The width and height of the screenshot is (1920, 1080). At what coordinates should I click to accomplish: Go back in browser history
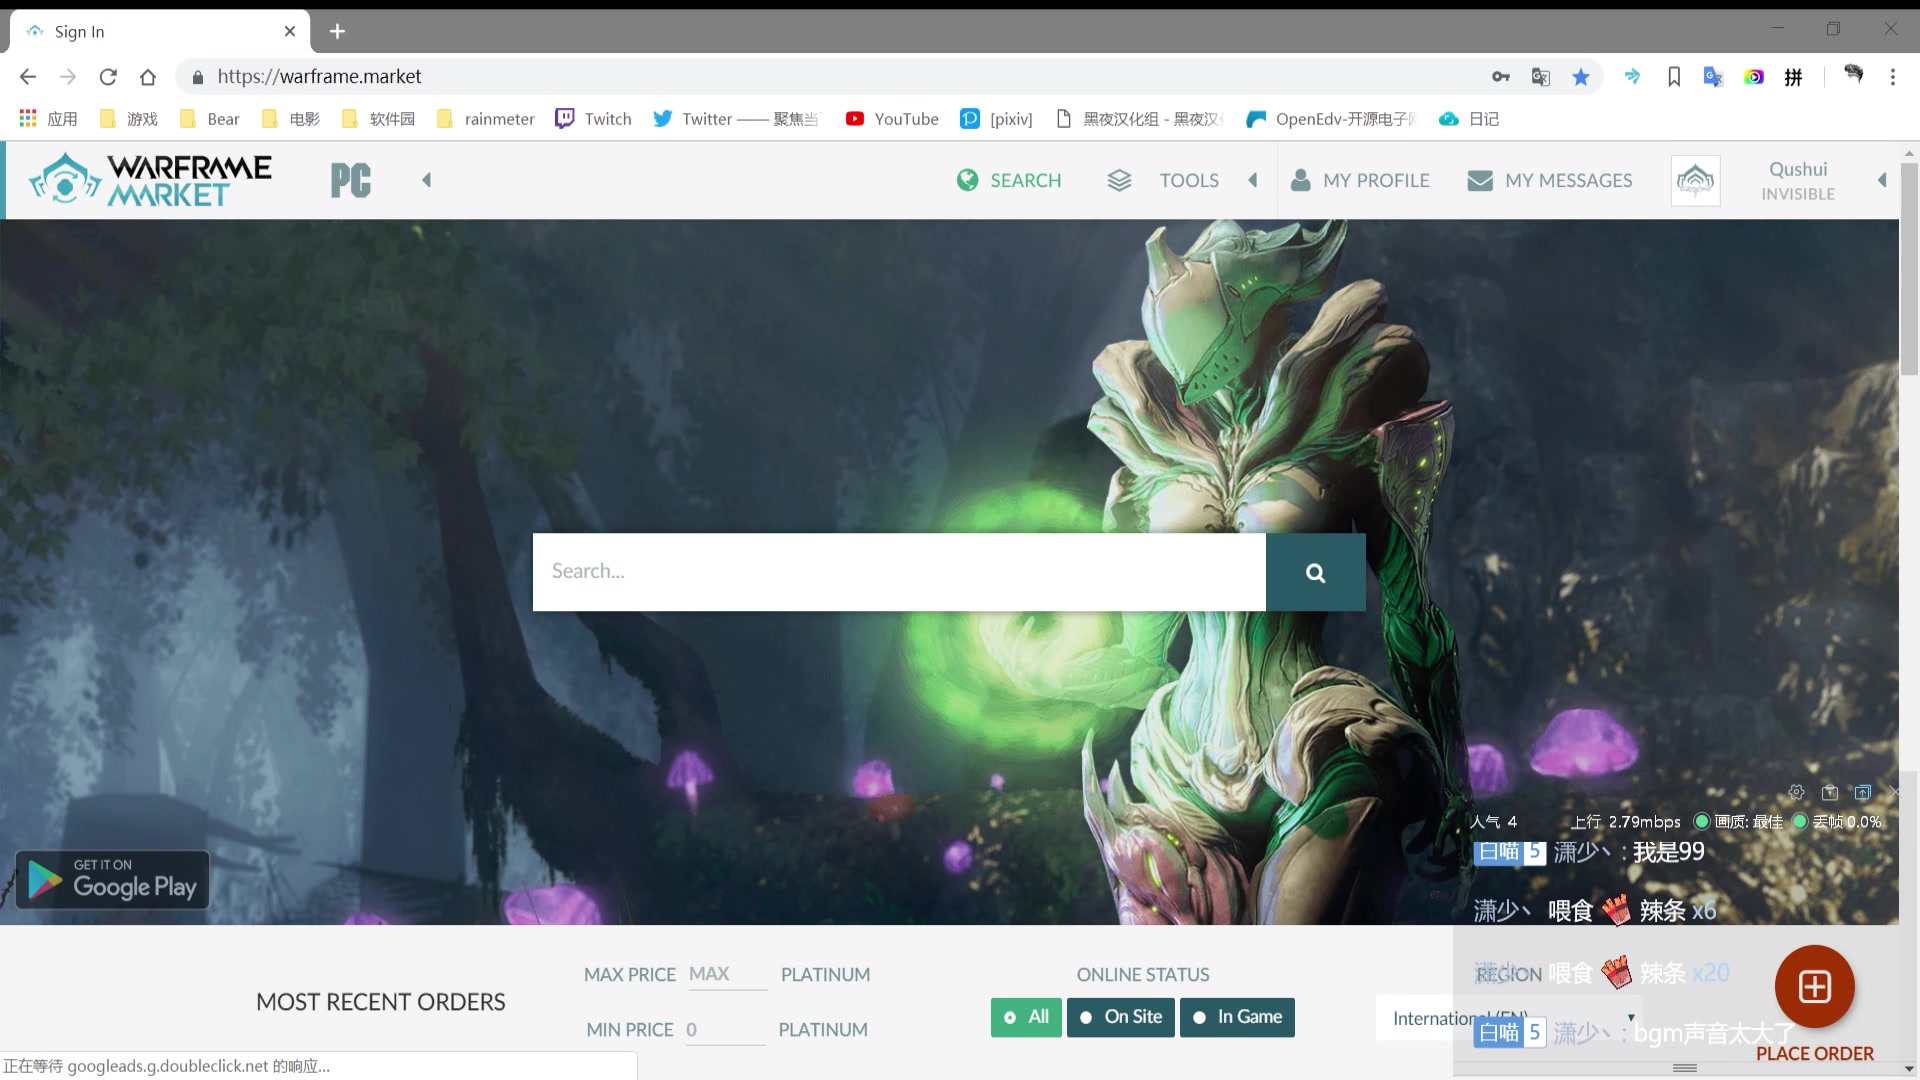(x=28, y=77)
